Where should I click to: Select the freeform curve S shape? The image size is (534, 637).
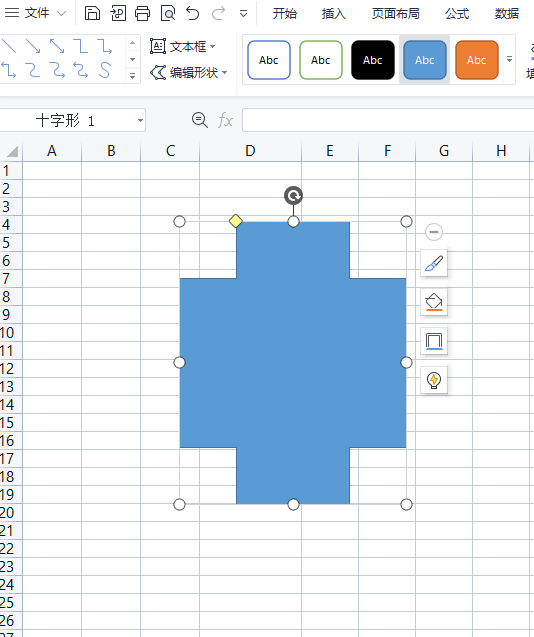coord(105,70)
